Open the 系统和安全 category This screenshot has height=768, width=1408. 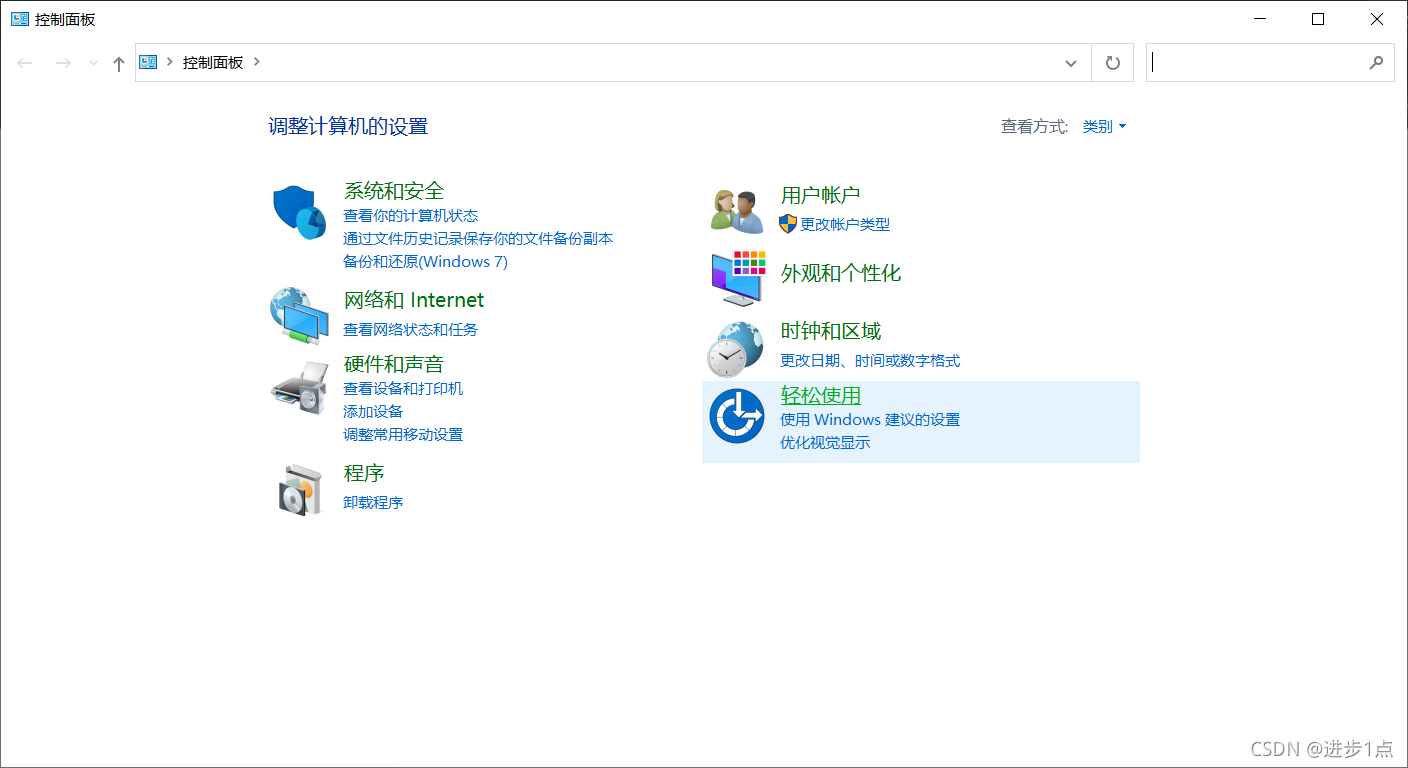coord(394,191)
